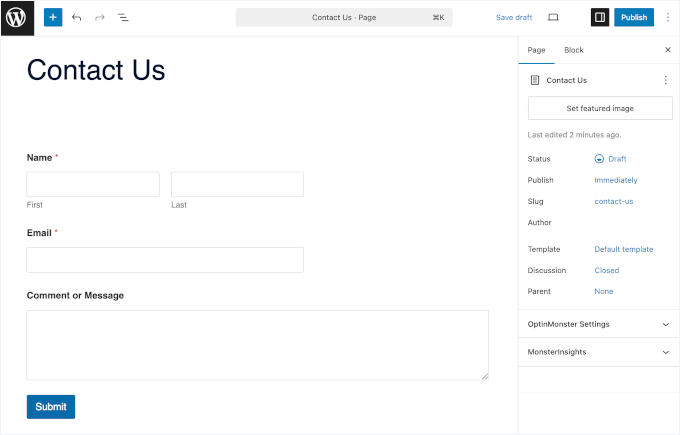680x435 pixels.
Task: Open the Default template selector
Action: click(623, 249)
